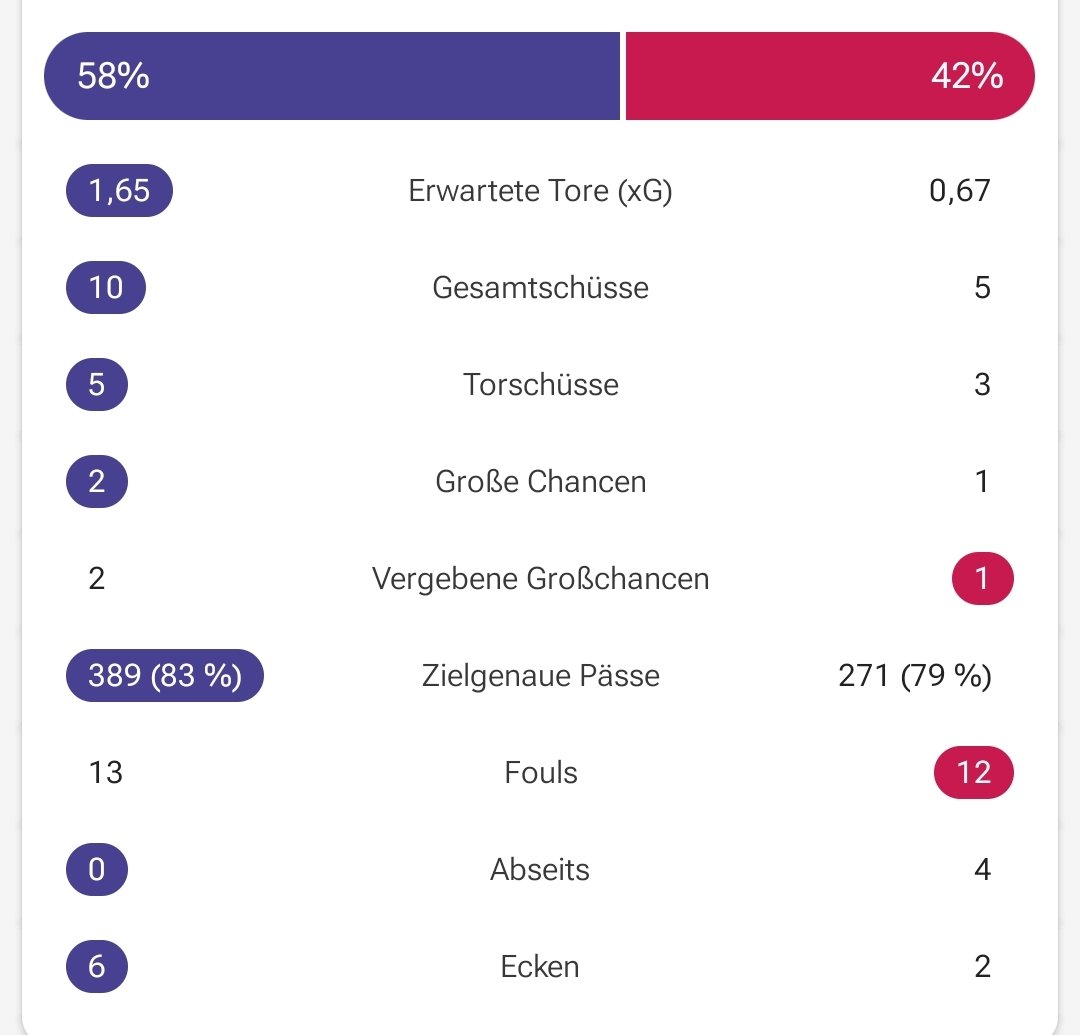Click the Torschüsse stat label
This screenshot has width=1080, height=1035.
point(540,385)
